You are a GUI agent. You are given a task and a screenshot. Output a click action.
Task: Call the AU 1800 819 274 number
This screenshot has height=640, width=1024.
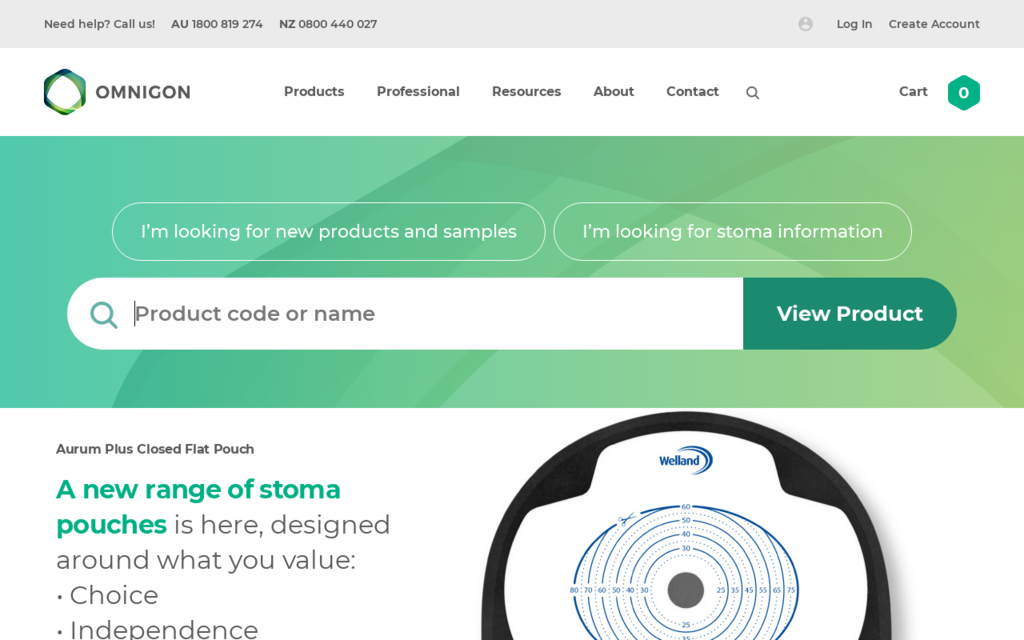(217, 24)
